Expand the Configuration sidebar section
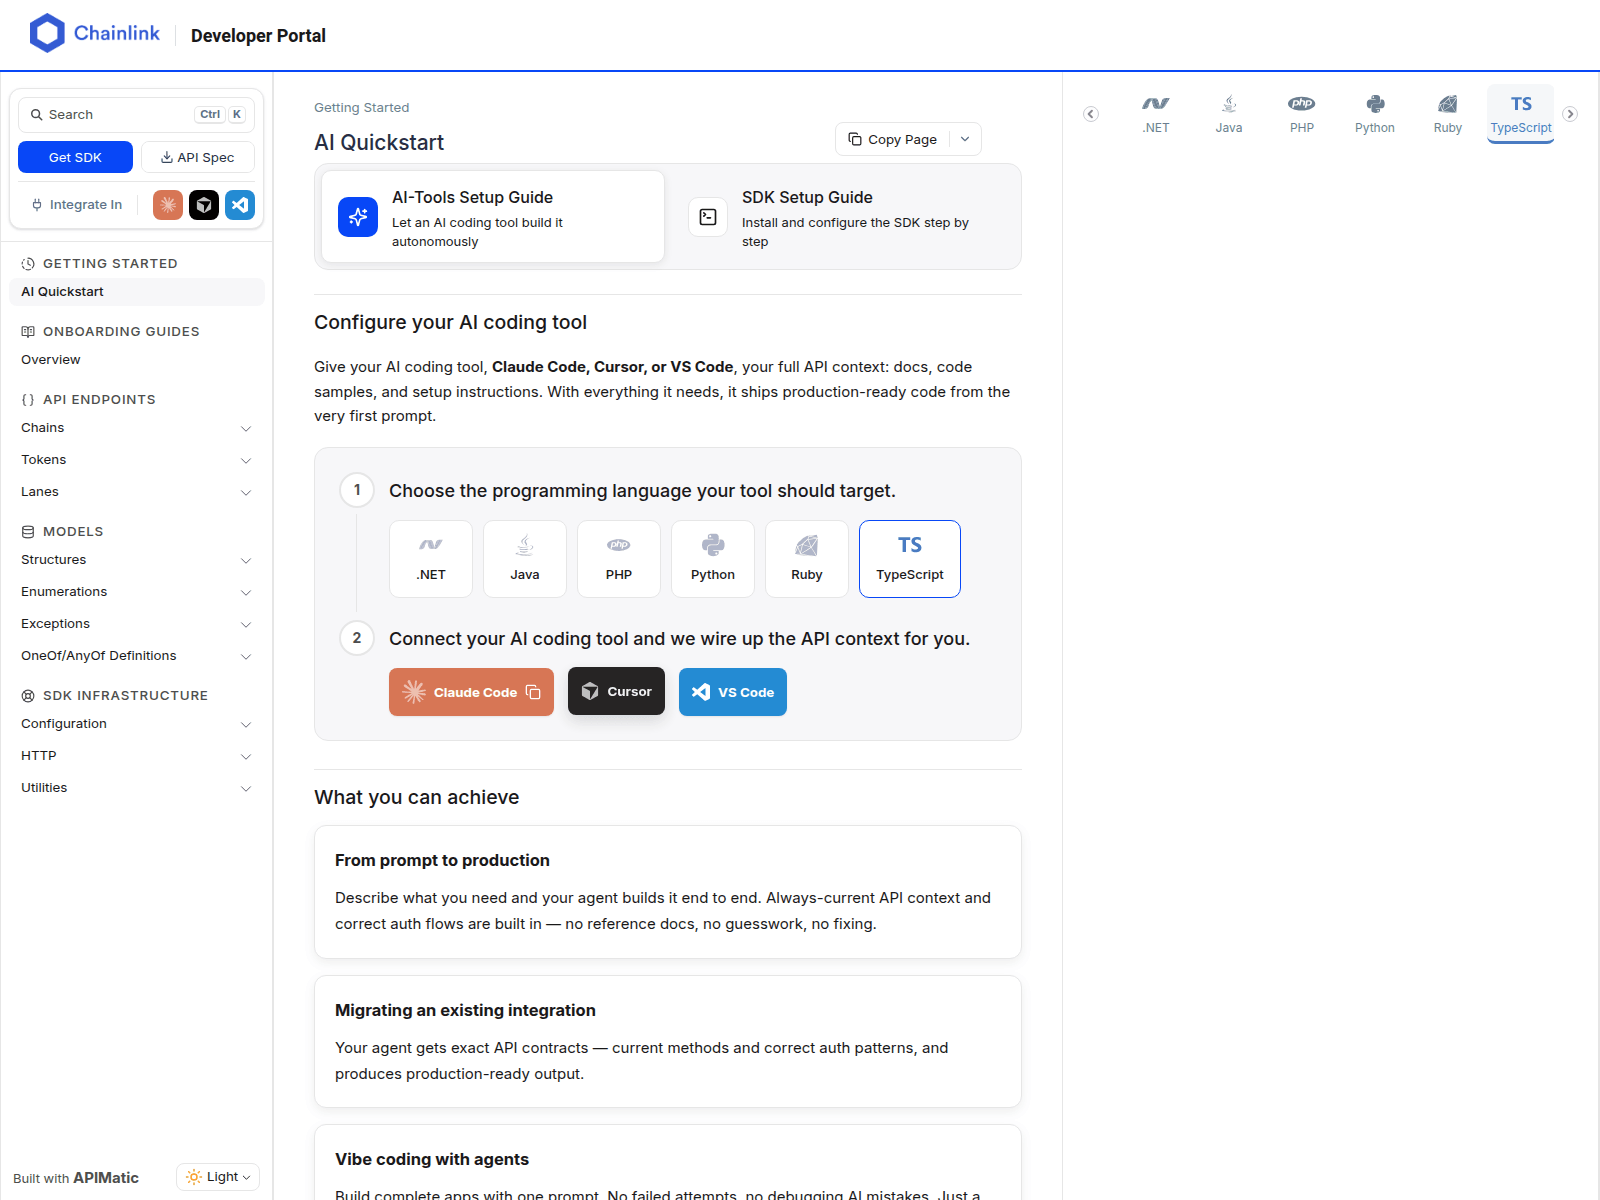Viewport: 1600px width, 1200px height. (137, 724)
